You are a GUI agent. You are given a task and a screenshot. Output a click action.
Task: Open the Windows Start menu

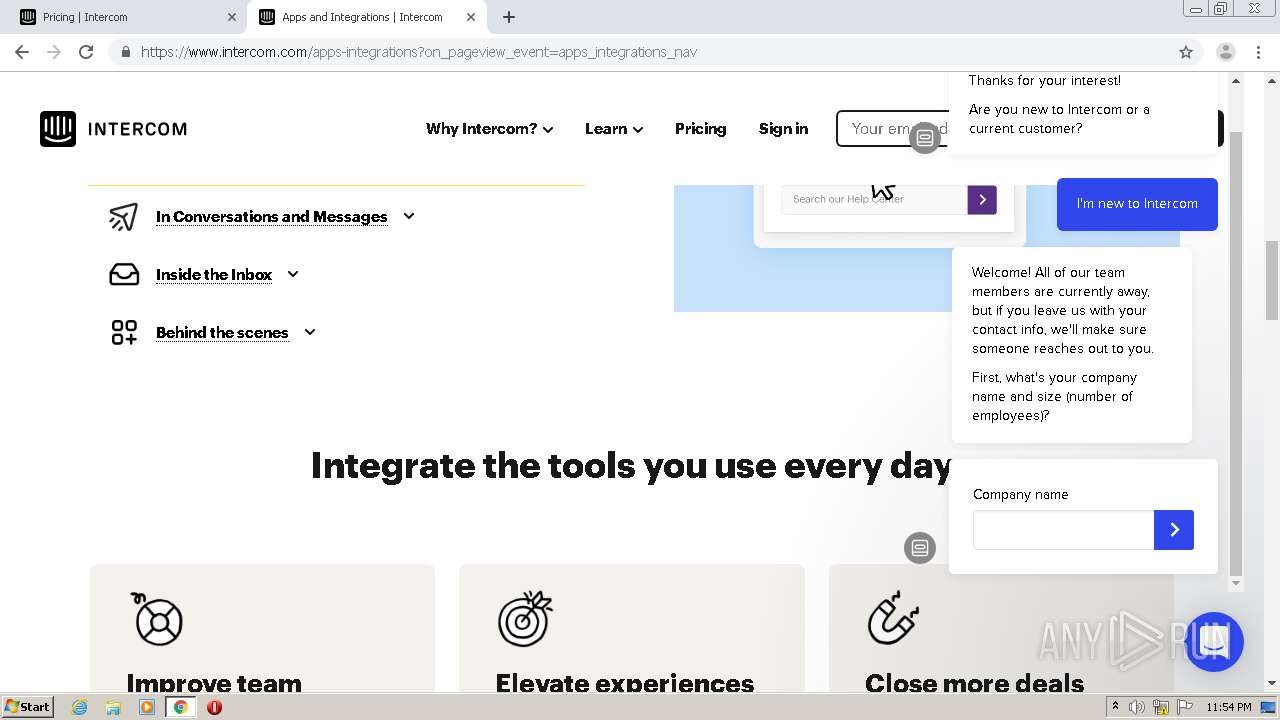pos(28,707)
